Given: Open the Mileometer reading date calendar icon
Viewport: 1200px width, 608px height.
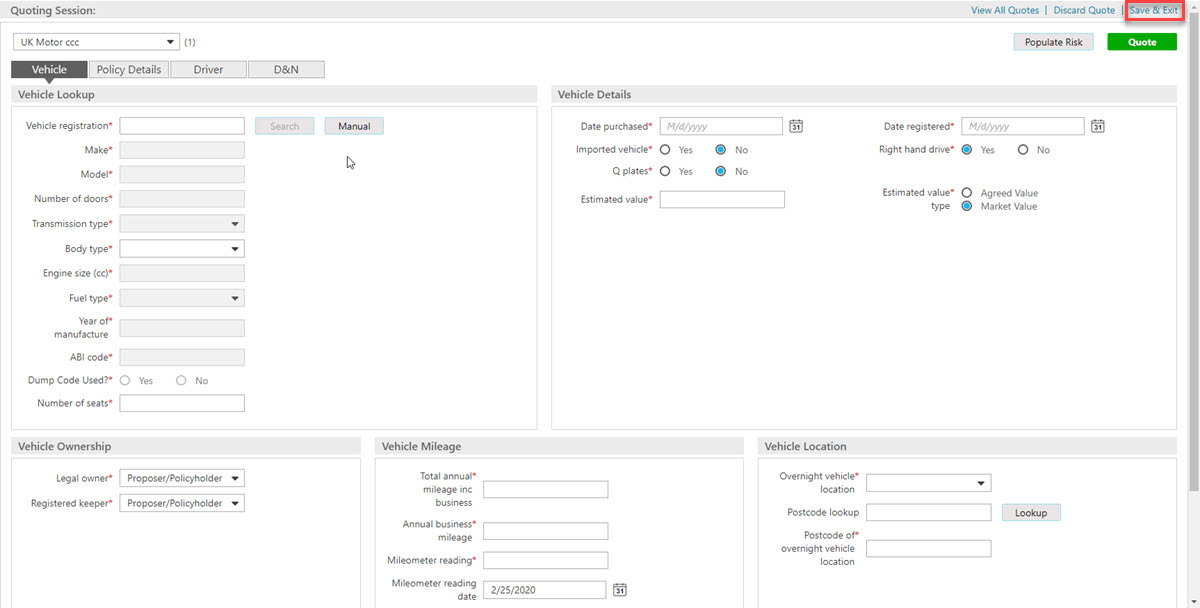Looking at the screenshot, I should [x=619, y=590].
